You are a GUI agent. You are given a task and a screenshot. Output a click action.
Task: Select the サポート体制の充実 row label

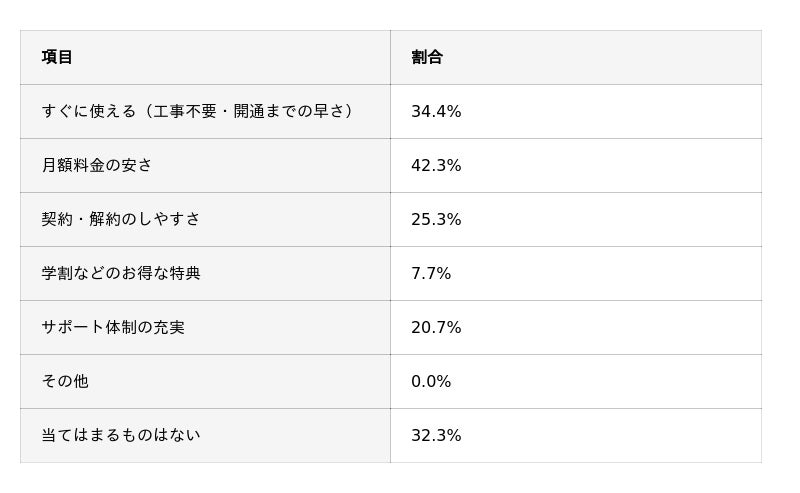tap(113, 327)
